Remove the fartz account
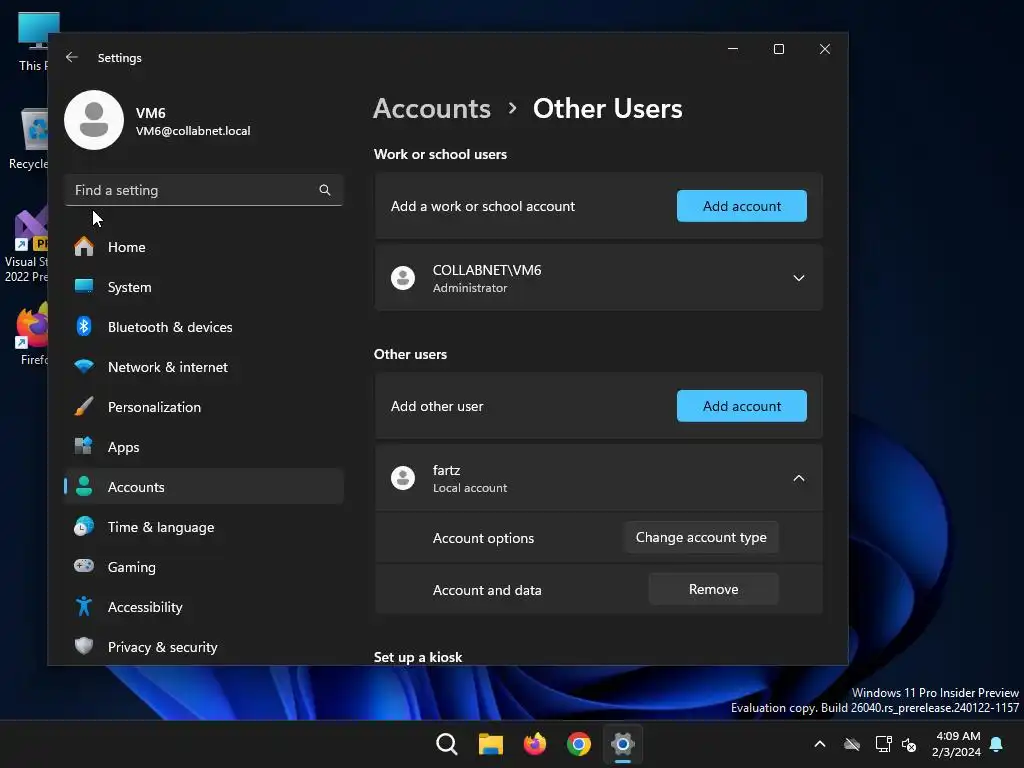 click(713, 589)
